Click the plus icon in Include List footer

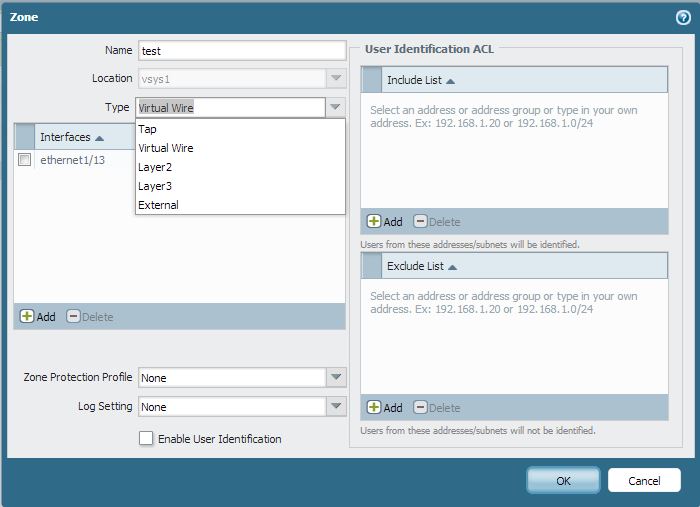click(374, 221)
